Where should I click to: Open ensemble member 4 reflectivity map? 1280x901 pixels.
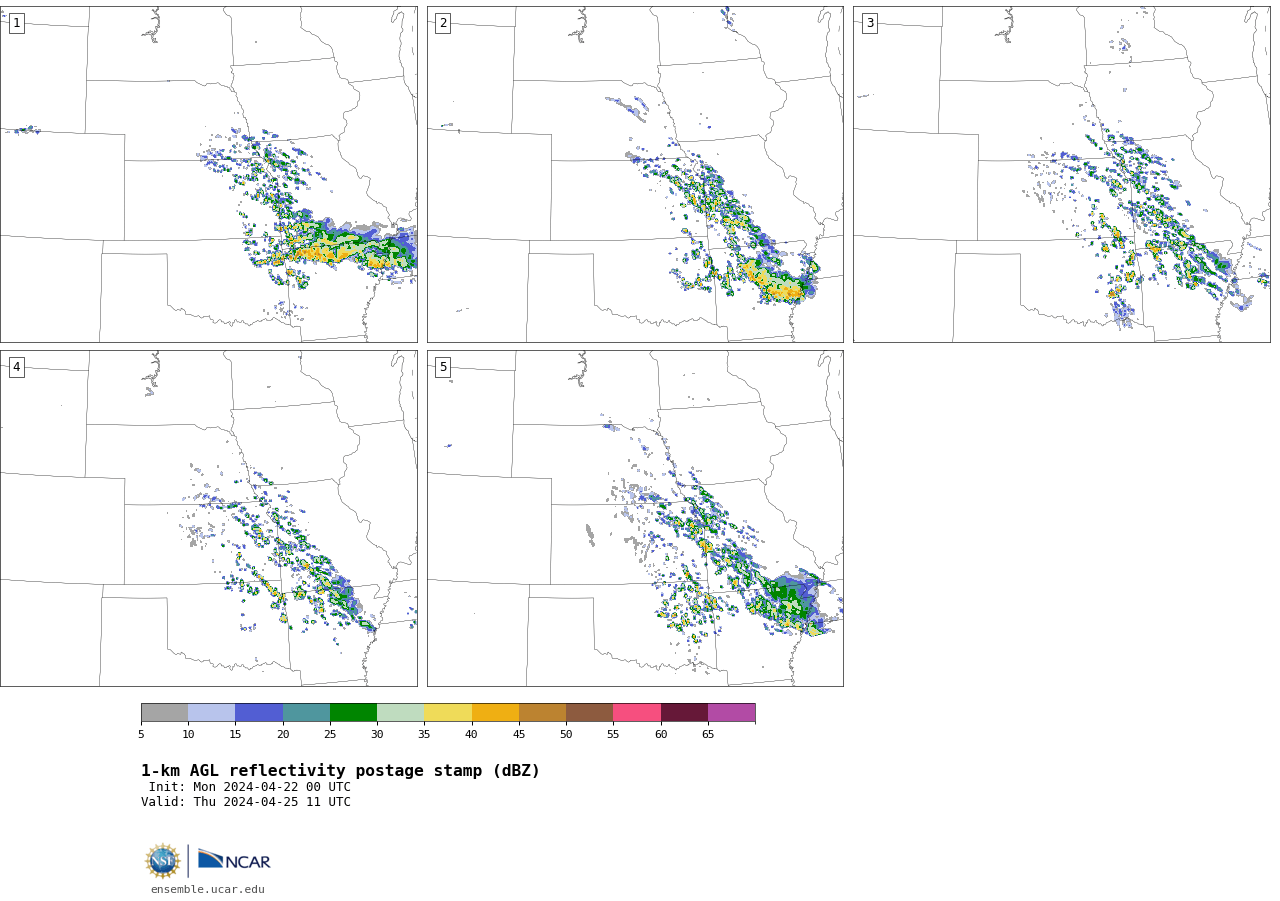[208, 518]
